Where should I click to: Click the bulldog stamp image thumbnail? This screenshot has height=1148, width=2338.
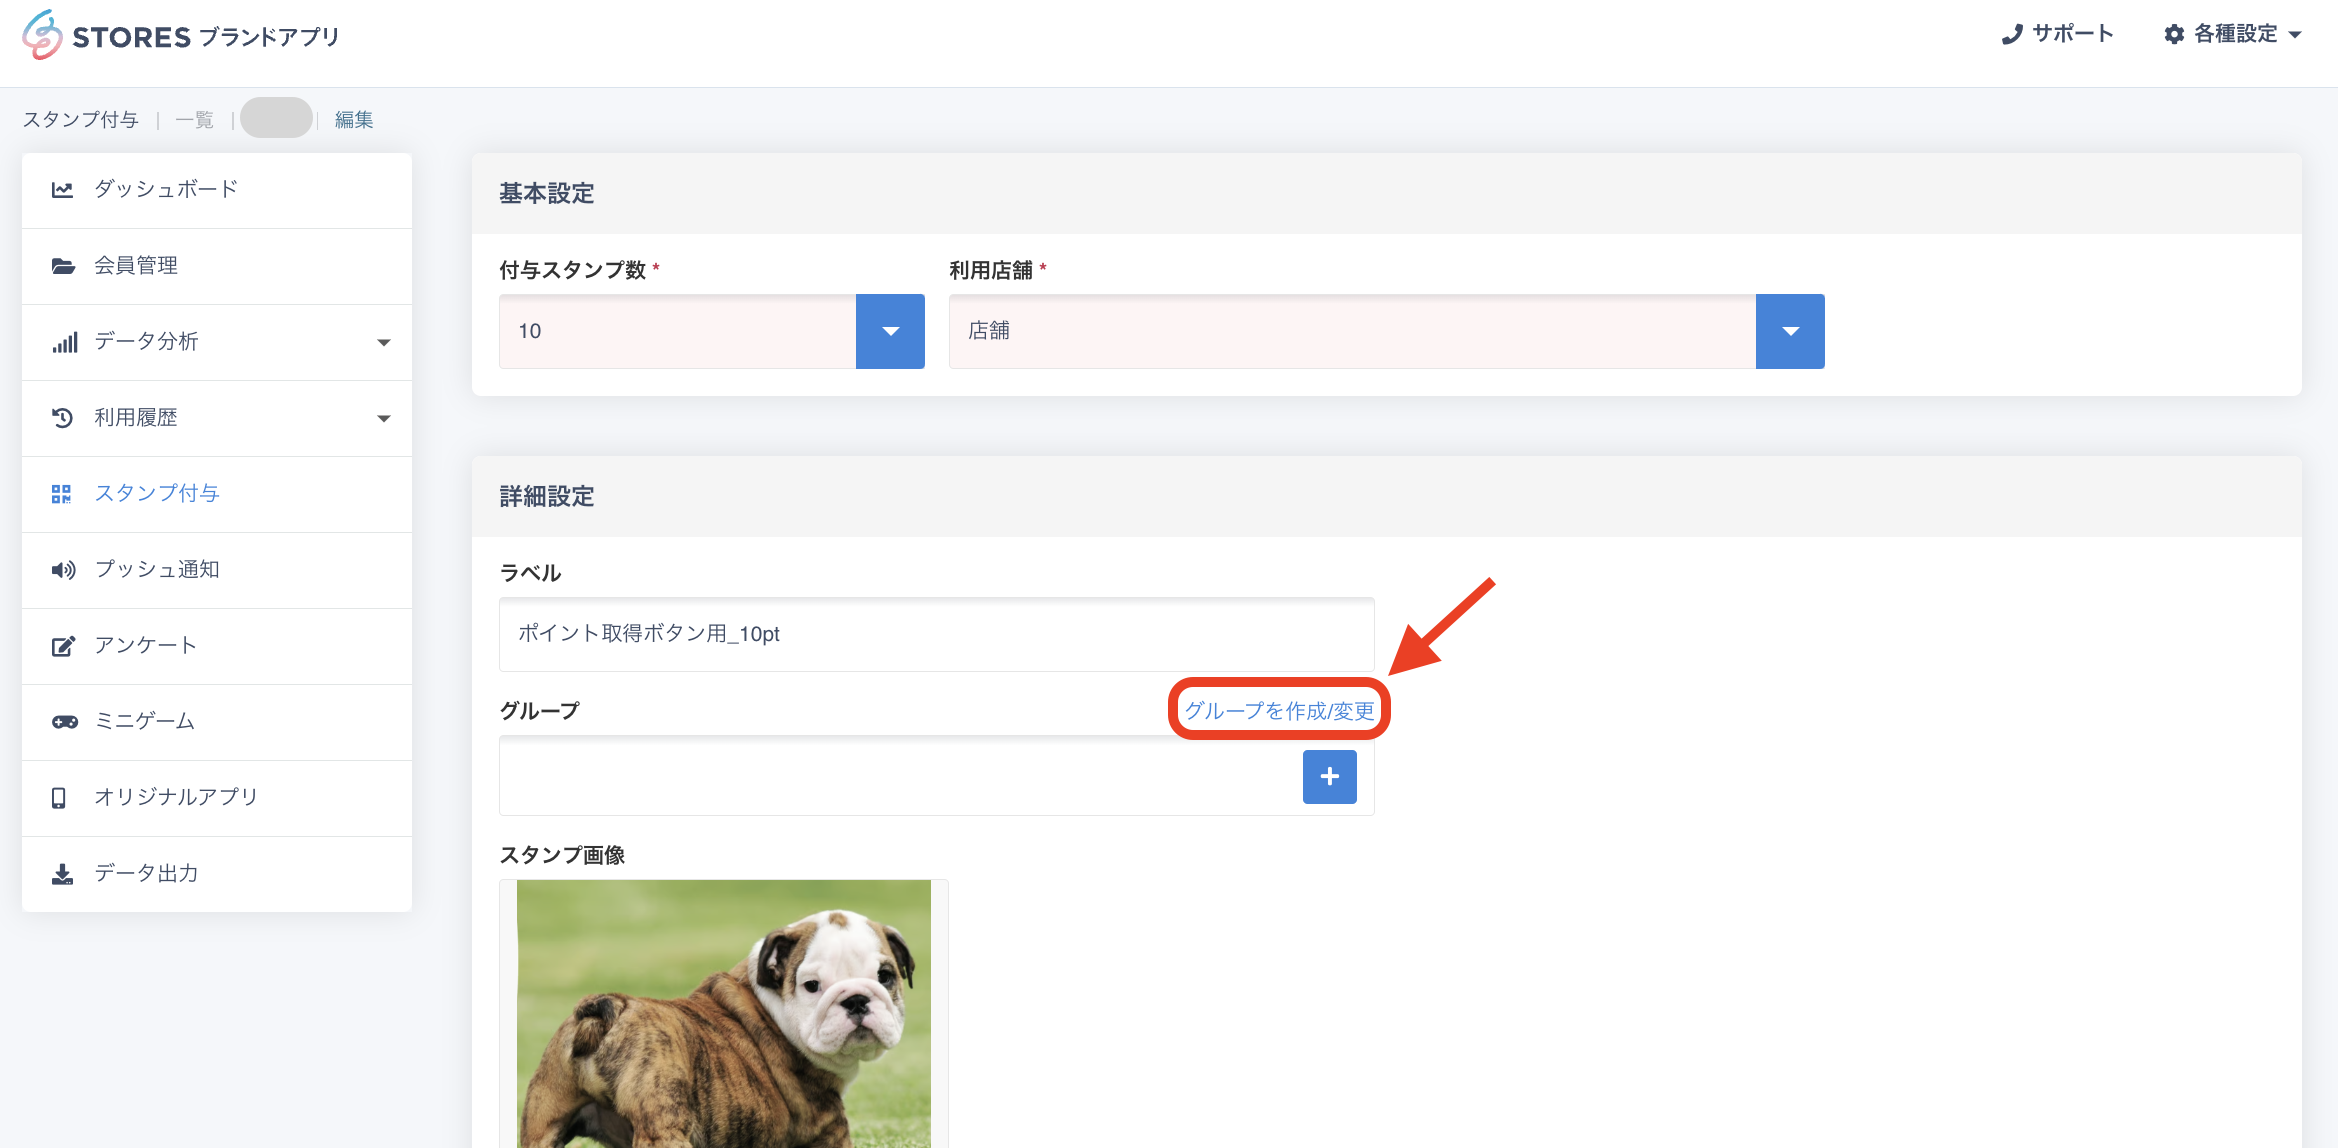(724, 1012)
